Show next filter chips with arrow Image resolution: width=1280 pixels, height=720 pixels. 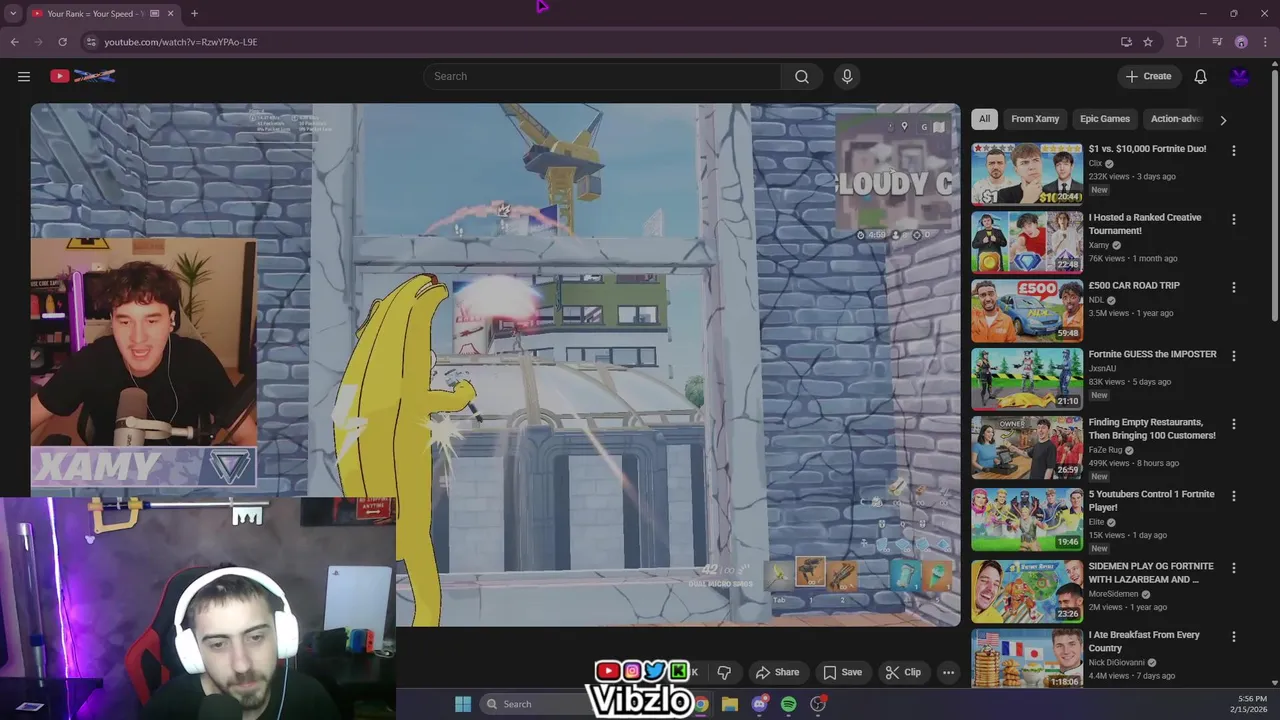click(x=1223, y=120)
